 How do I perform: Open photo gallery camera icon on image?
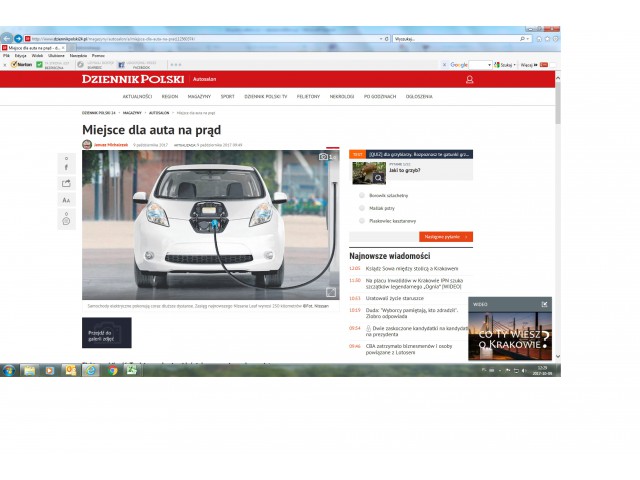(x=323, y=157)
